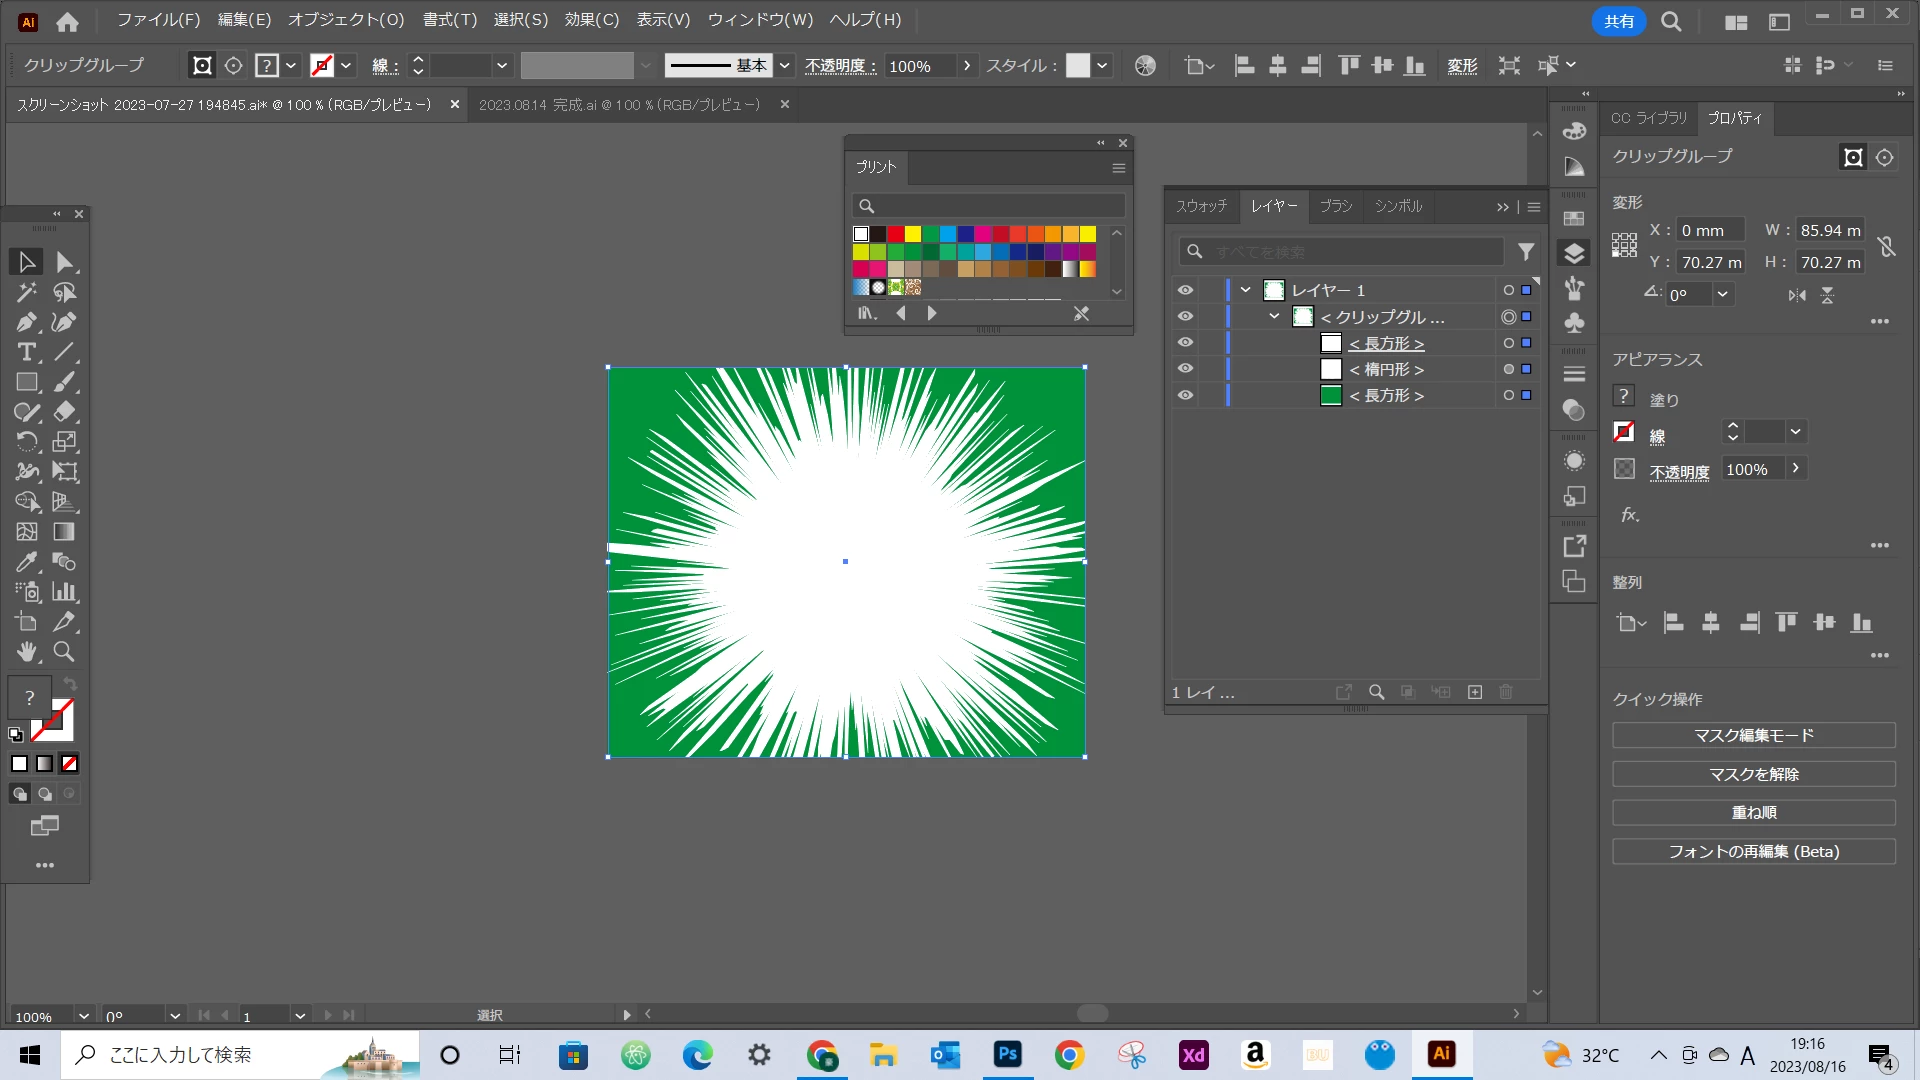This screenshot has height=1080, width=1920.
Task: Select the Pen tool
Action: [26, 322]
